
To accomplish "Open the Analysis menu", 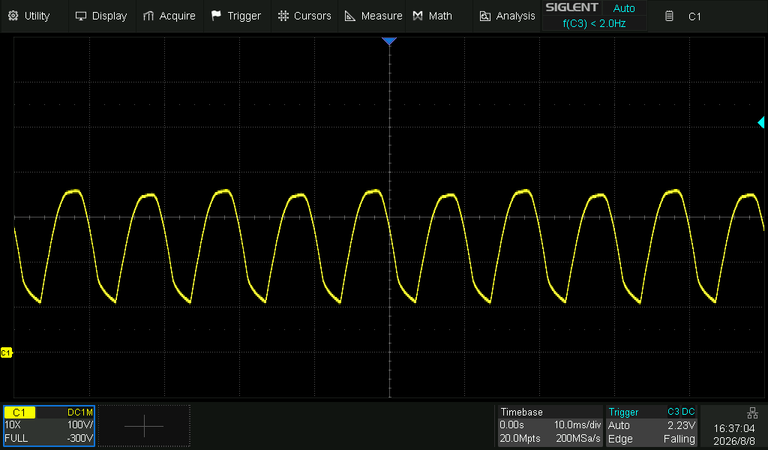I will [507, 16].
